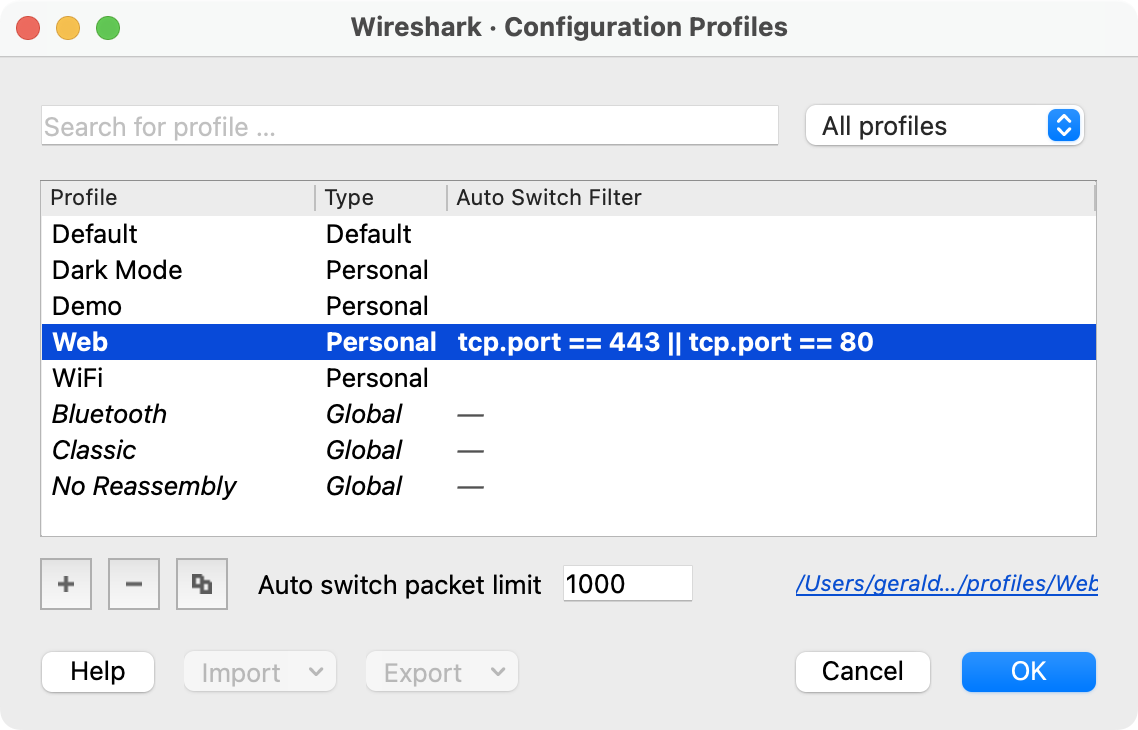Choose the Classic global profile
This screenshot has height=730, width=1138.
coord(94,450)
